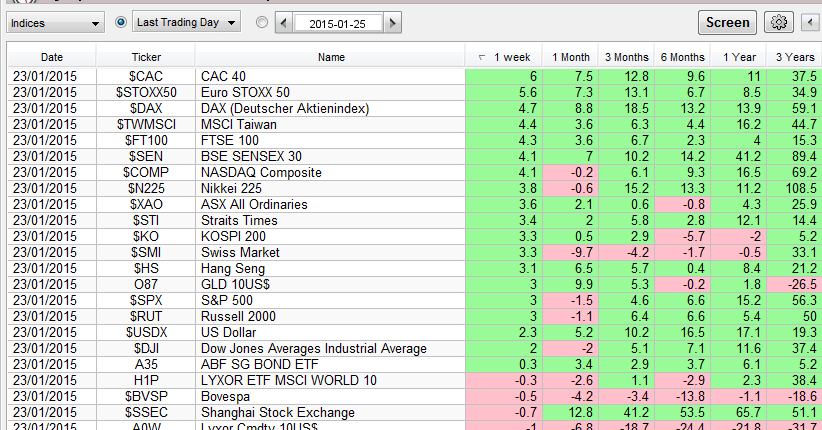Click the $SSEC ticker cell
Screen dimensions: 822x430
(146, 412)
